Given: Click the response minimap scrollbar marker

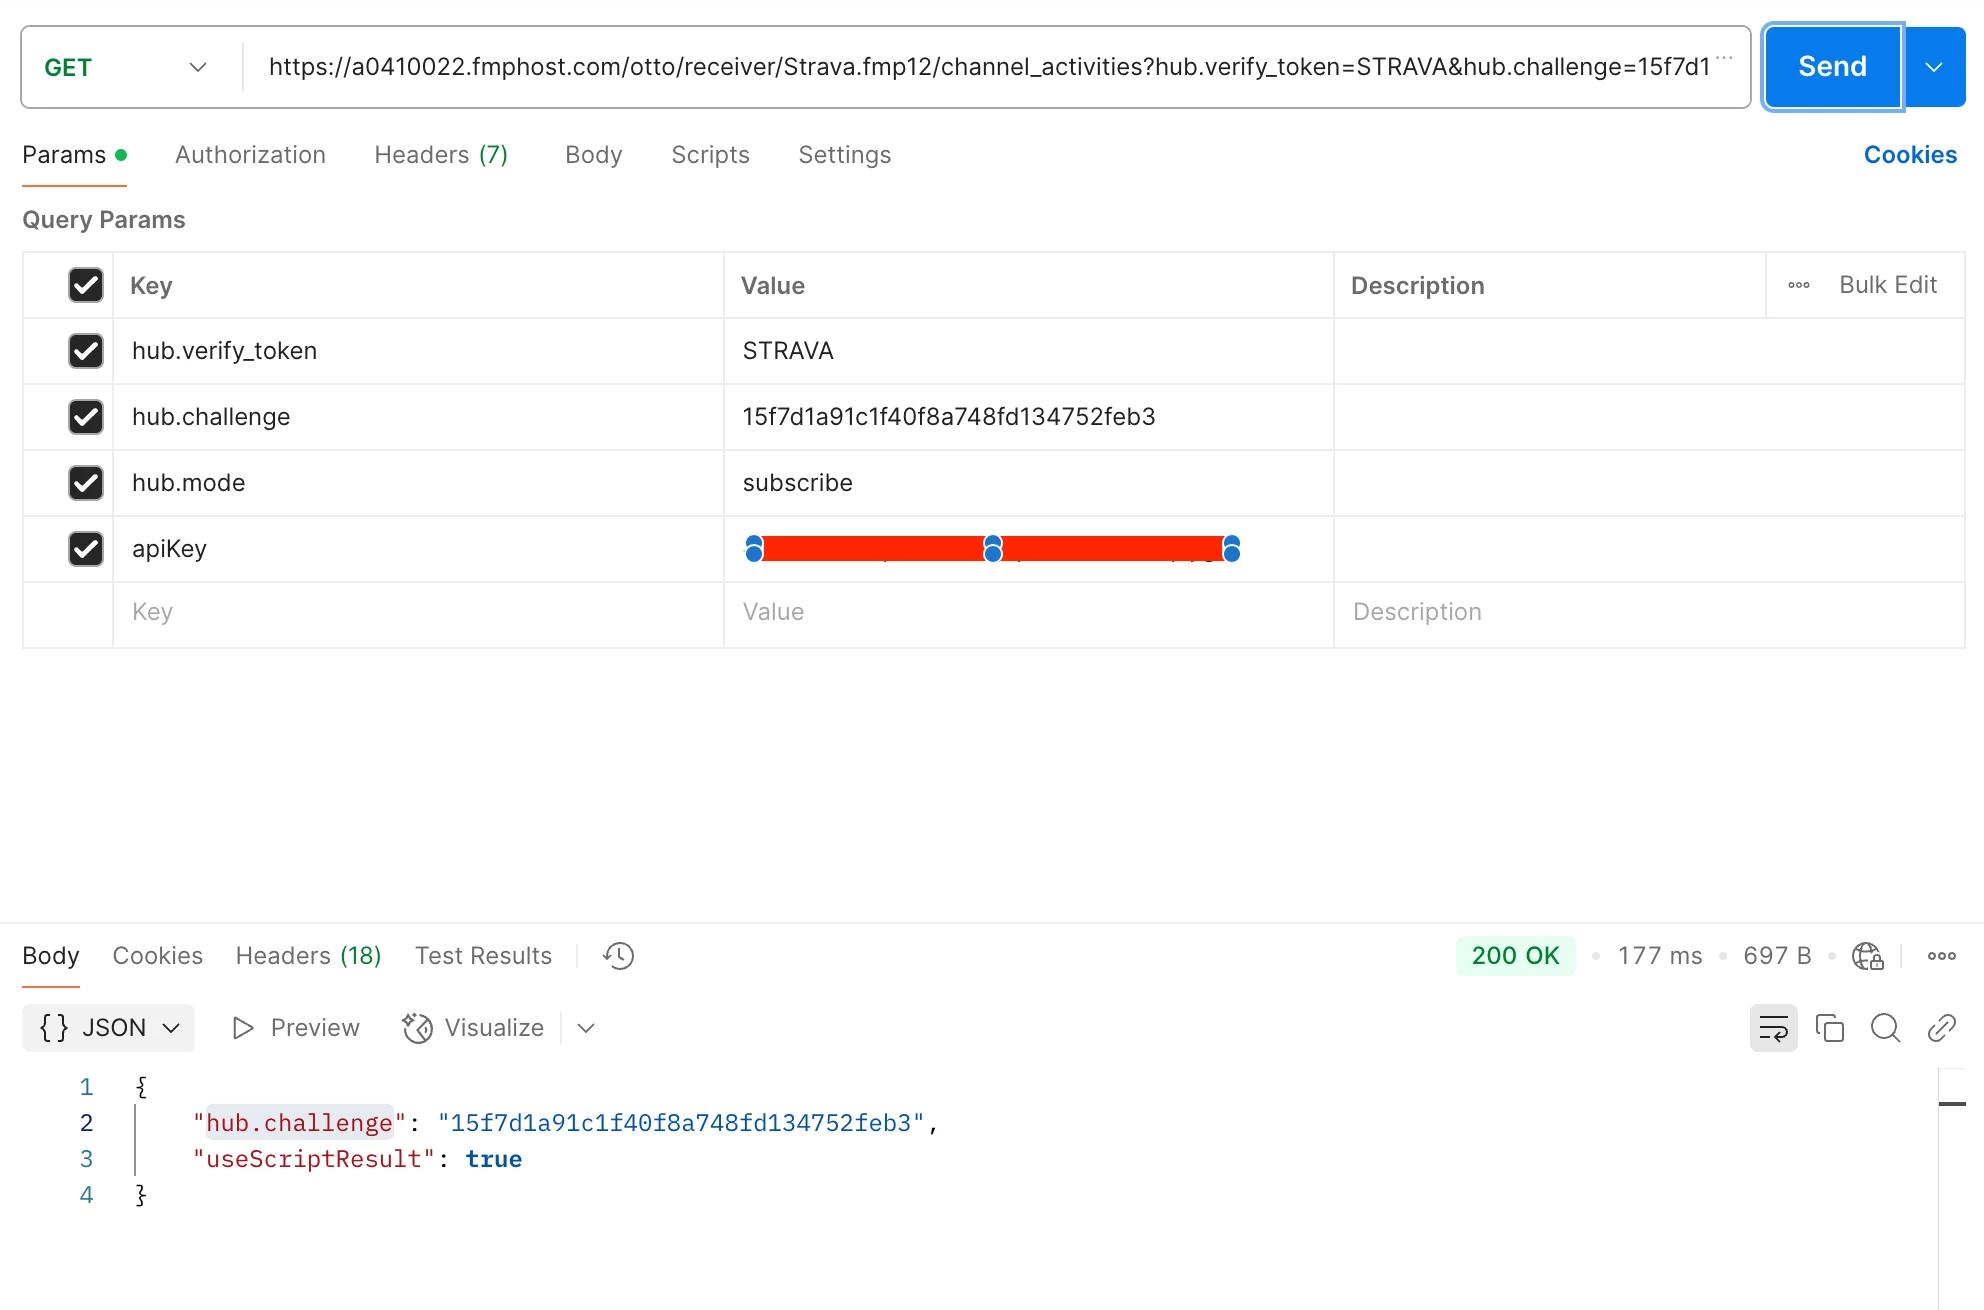Looking at the screenshot, I should point(1952,1104).
